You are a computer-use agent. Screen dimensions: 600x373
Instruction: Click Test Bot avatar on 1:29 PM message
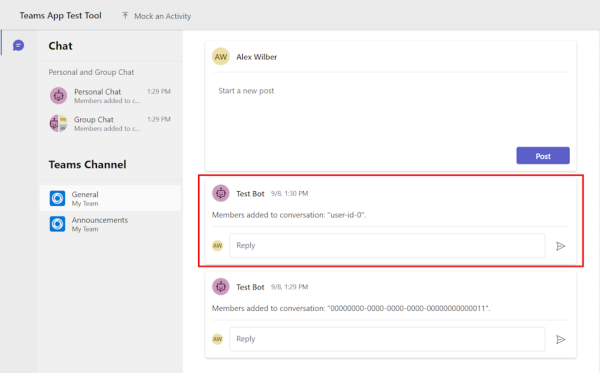(221, 287)
